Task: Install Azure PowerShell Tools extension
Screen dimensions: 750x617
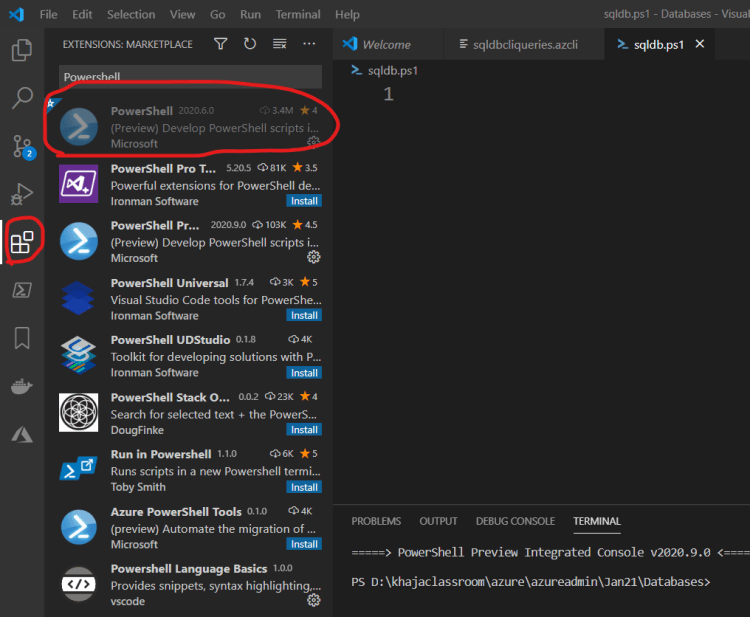Action: point(304,544)
